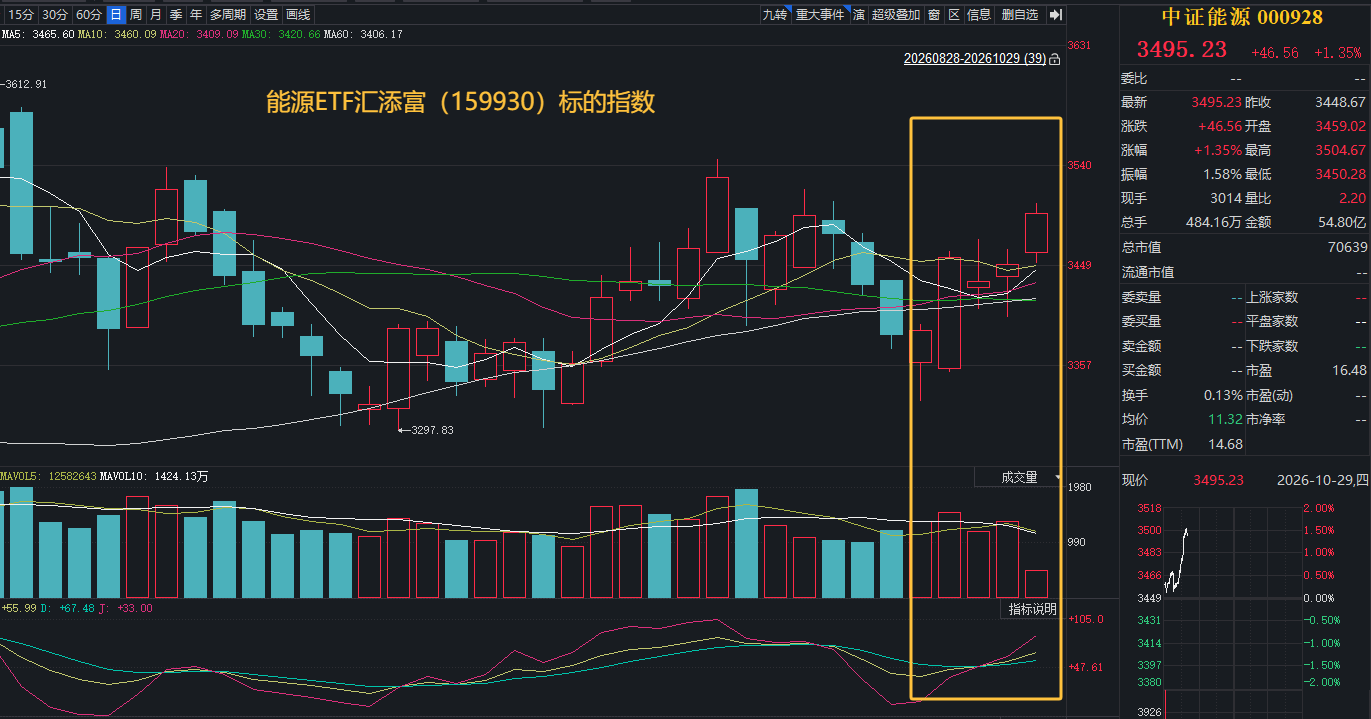Click the MAVOL10 volume average label

coord(155,476)
